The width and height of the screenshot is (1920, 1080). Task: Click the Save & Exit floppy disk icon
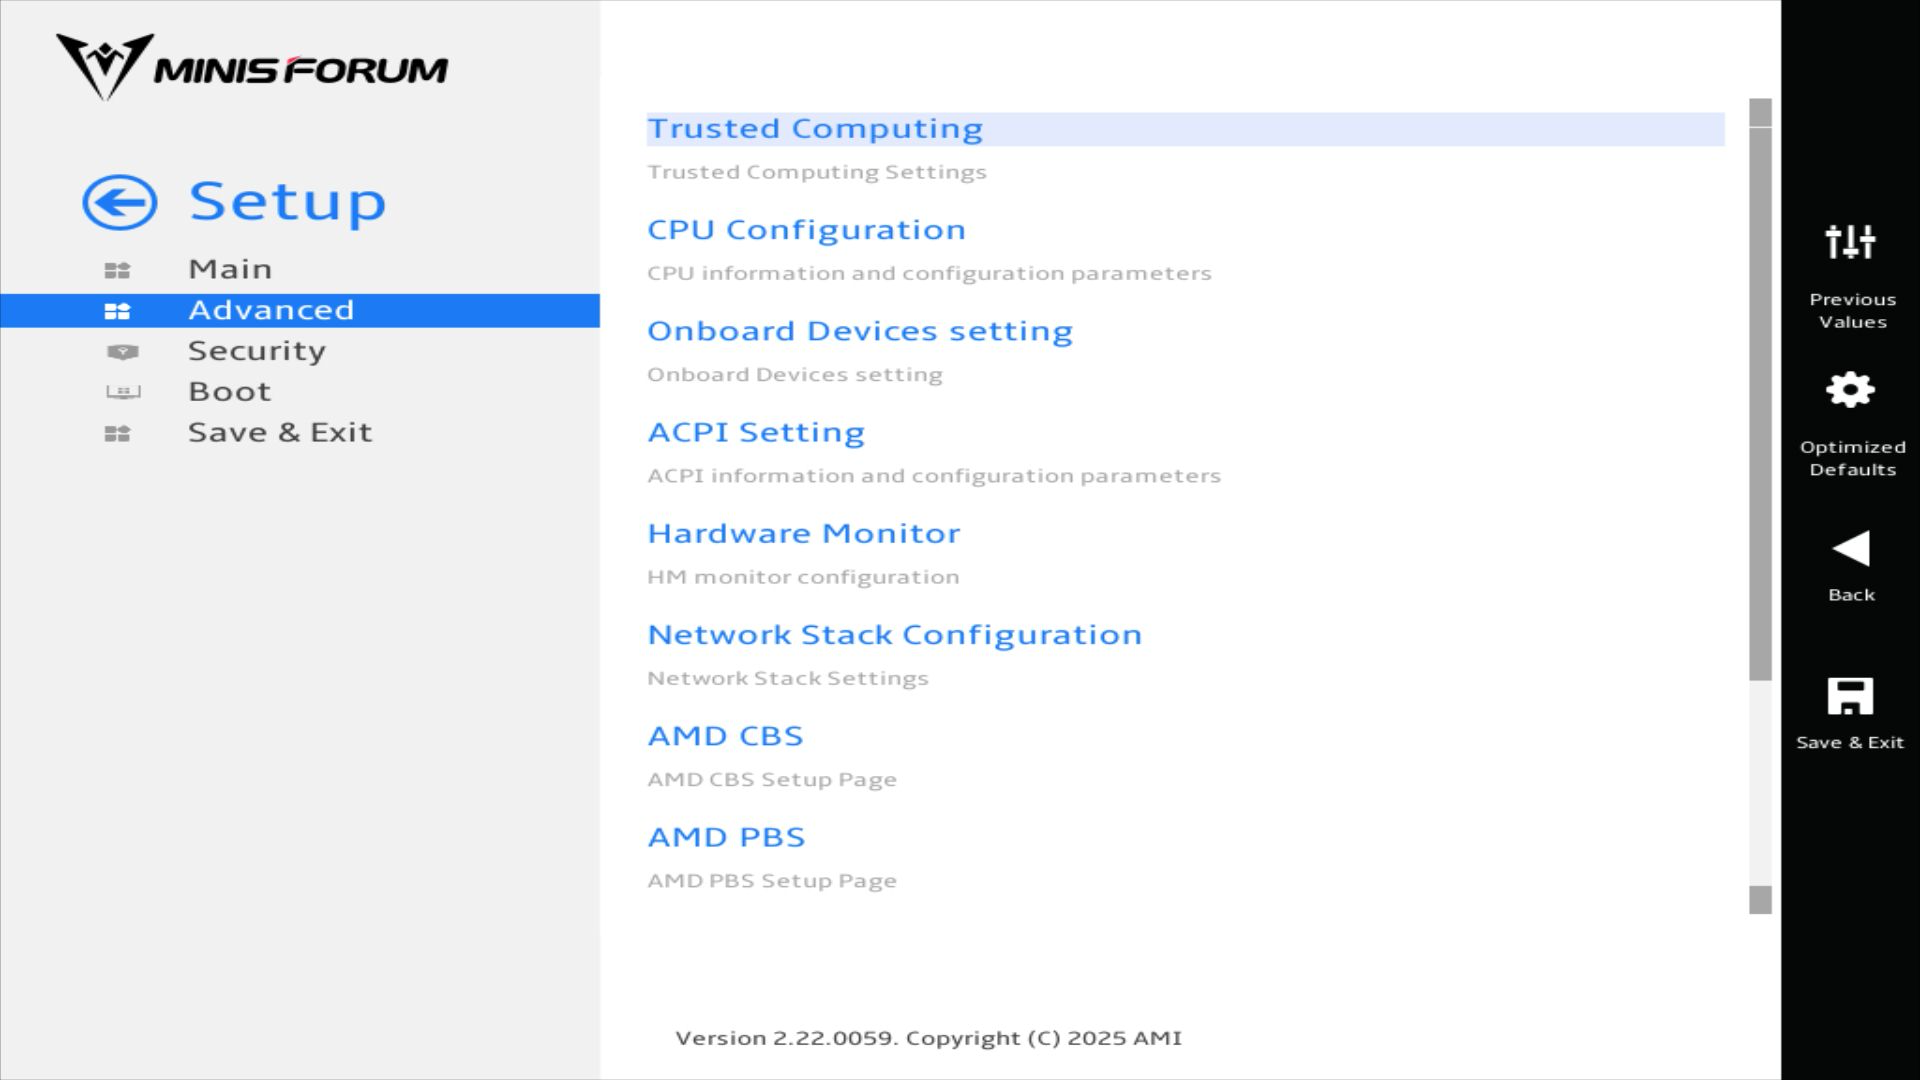click(x=1850, y=697)
